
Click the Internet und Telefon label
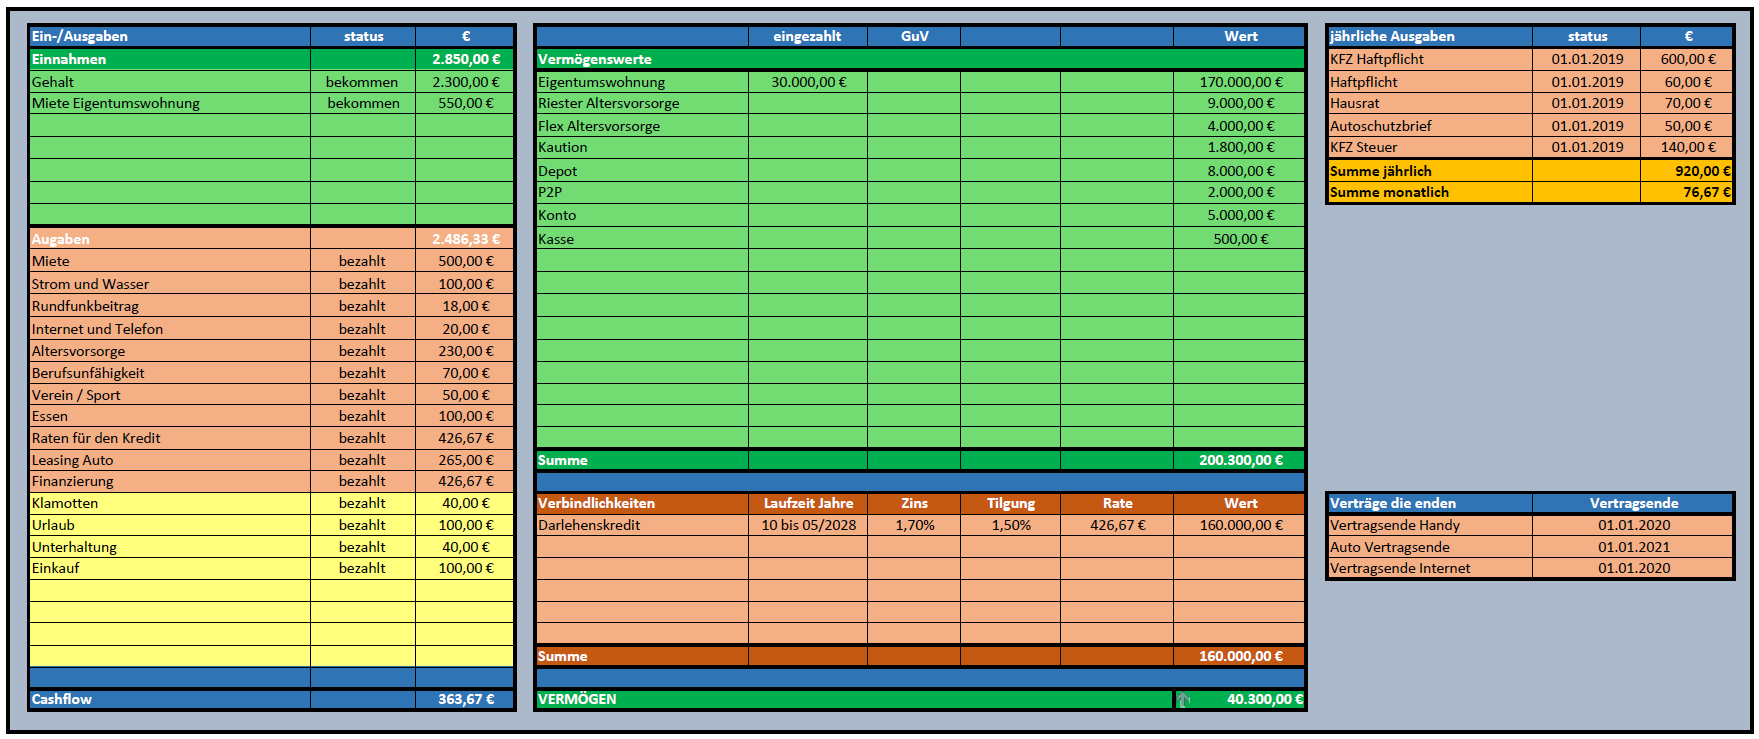[x=97, y=329]
